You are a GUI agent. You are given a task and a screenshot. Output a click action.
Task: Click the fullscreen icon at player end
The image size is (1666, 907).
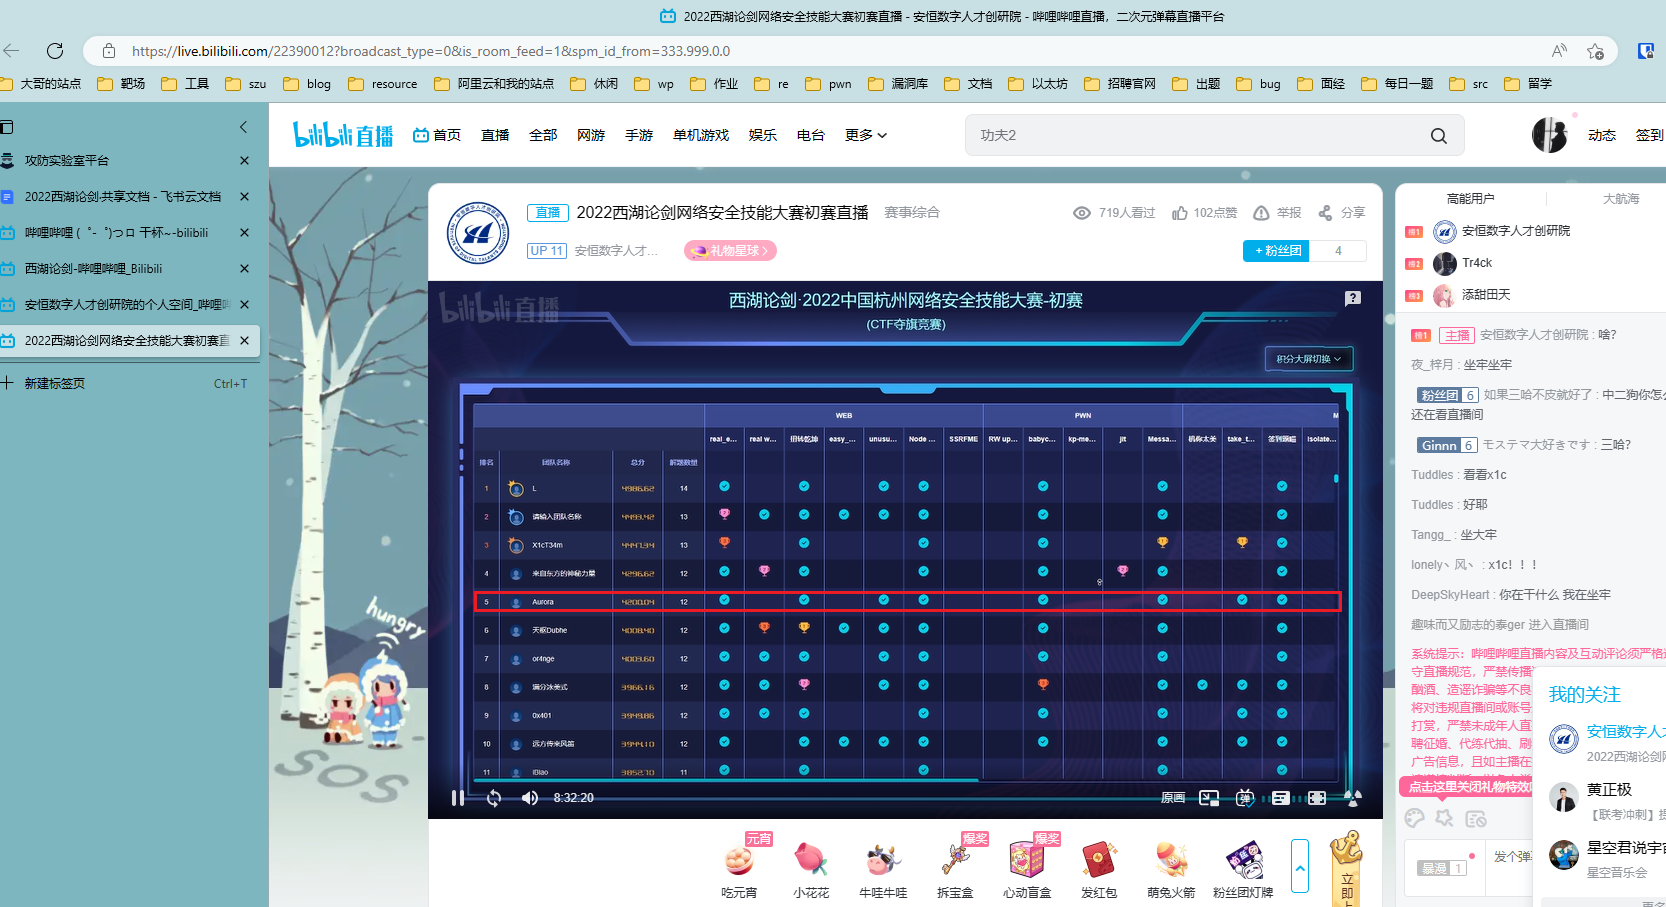pos(1353,798)
